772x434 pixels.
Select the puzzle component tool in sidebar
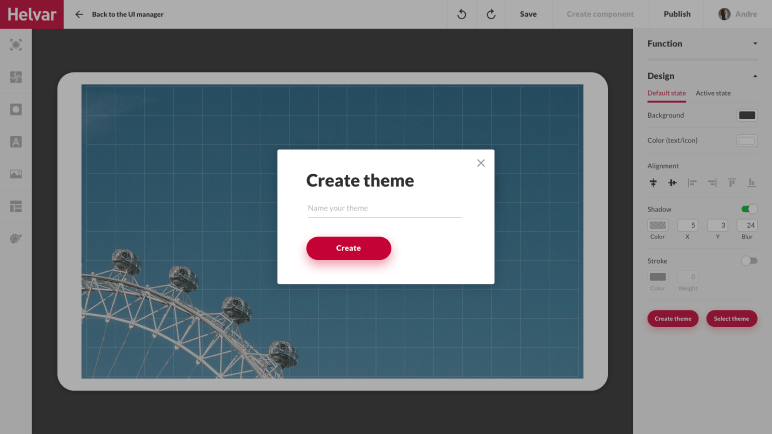(16, 77)
